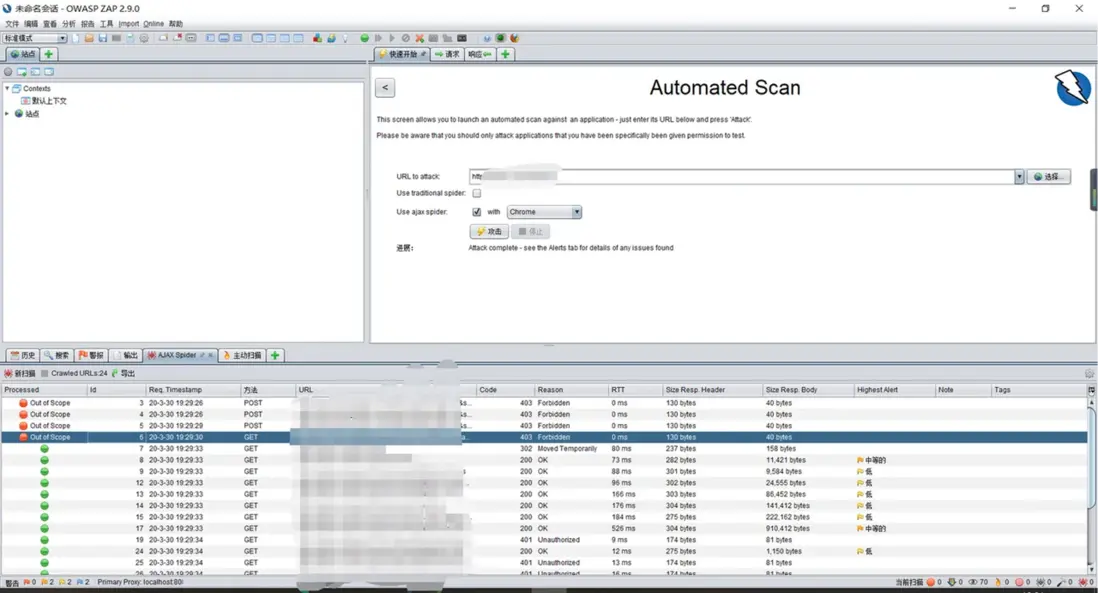Close the AJAX Spider tab
This screenshot has width=1098, height=593.
pos(210,355)
